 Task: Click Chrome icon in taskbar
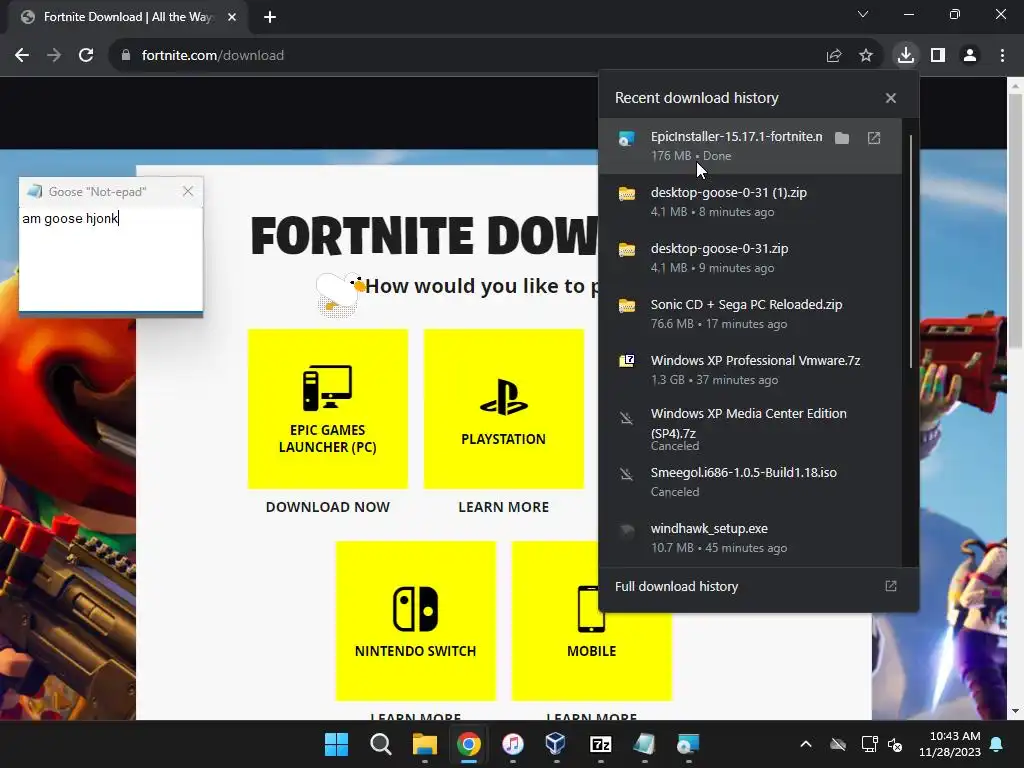tap(468, 744)
